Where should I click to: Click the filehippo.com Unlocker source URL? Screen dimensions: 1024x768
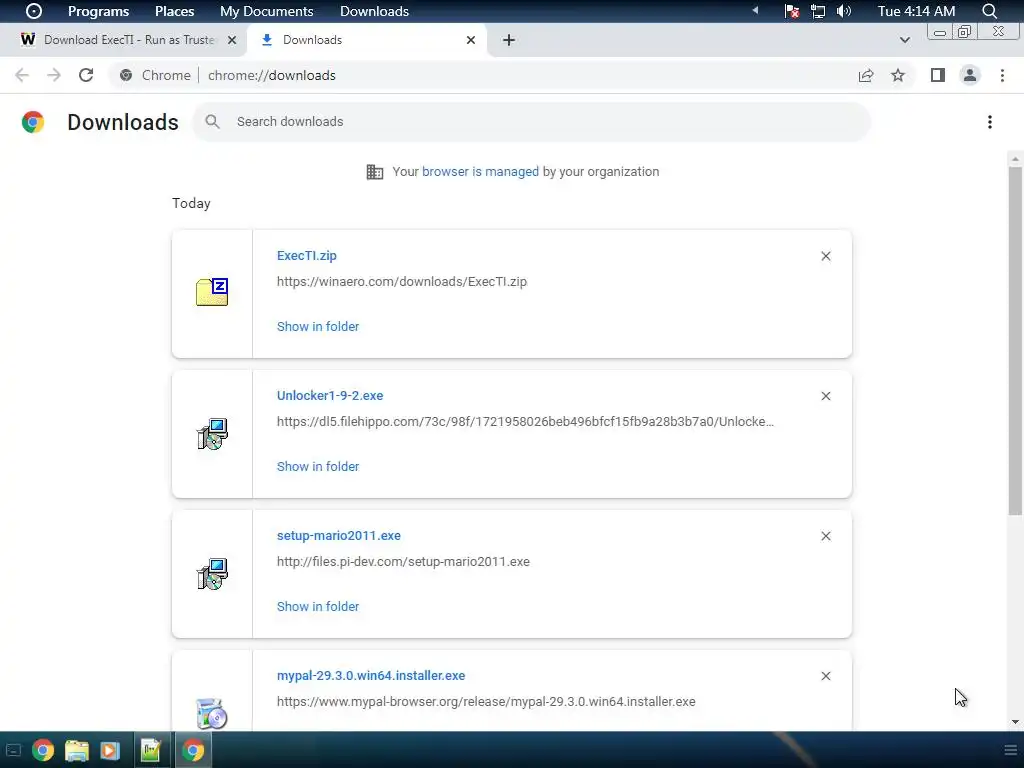tap(525, 422)
